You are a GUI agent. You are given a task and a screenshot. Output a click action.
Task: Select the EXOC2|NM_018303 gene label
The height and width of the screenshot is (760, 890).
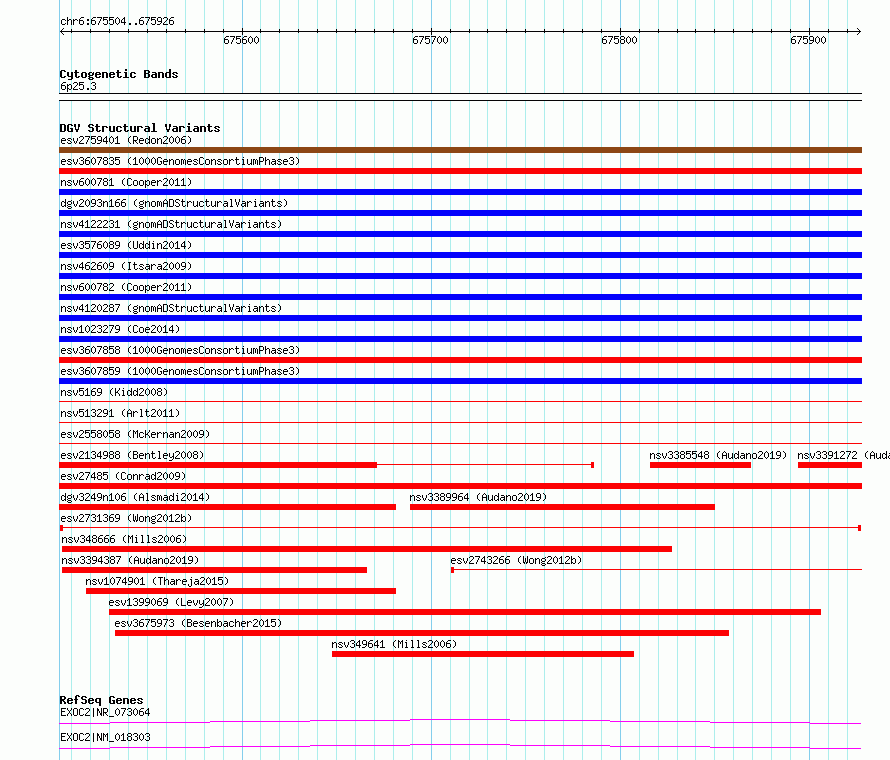105,737
